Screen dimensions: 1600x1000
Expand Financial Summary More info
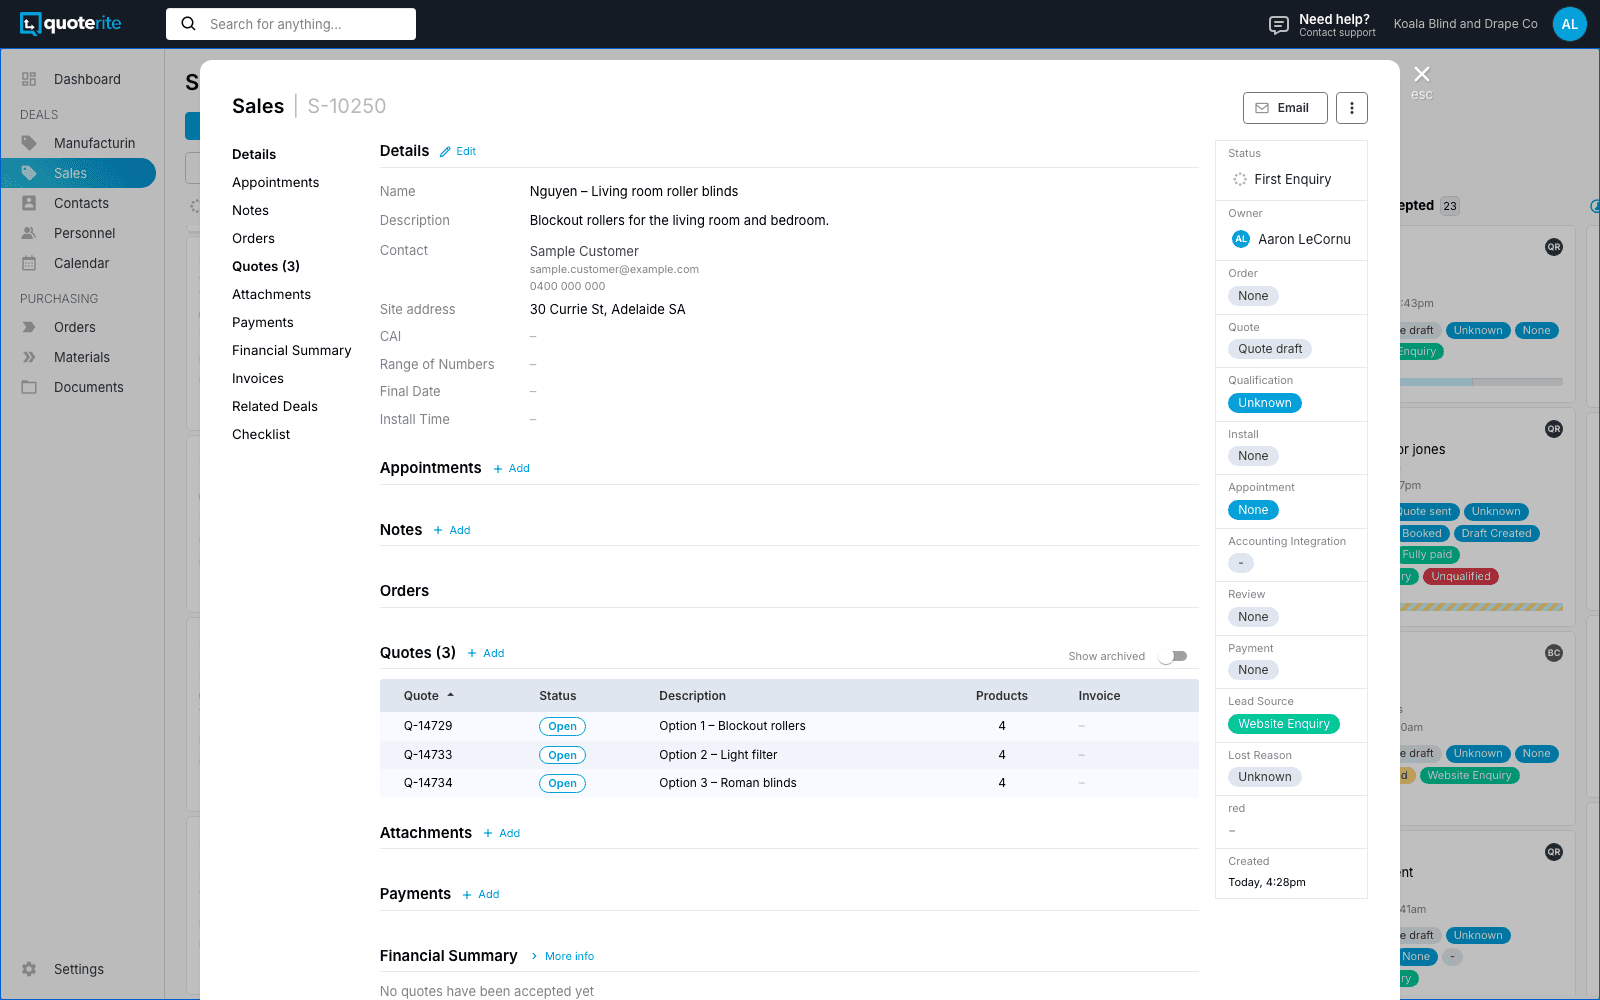pos(562,957)
